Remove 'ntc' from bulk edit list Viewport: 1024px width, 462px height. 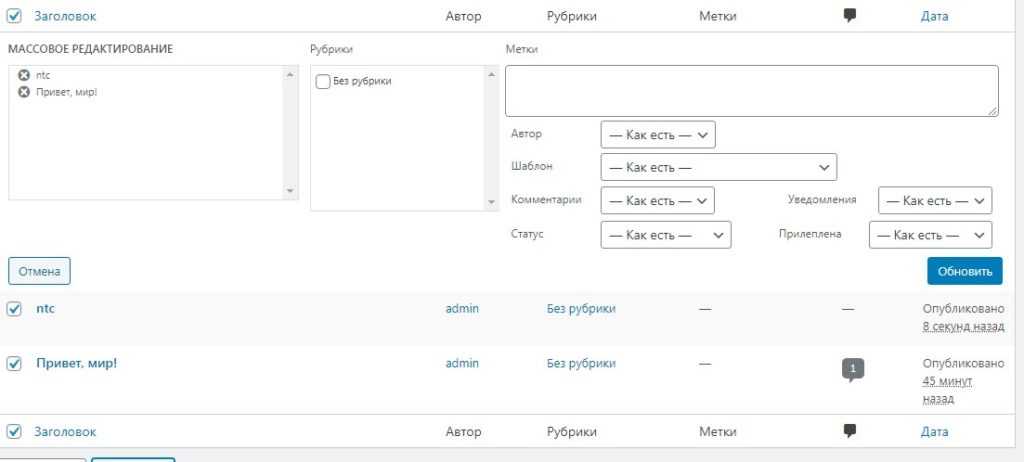point(24,75)
